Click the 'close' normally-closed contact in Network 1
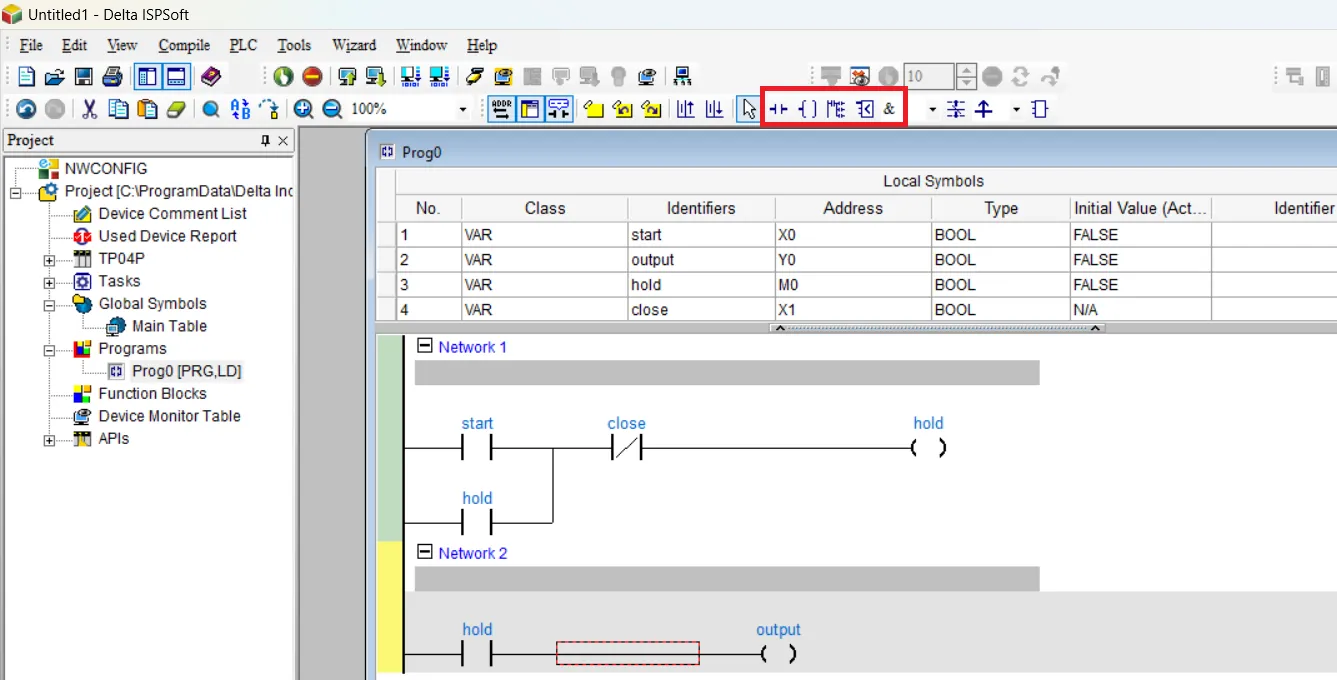Image resolution: width=1337 pixels, height=680 pixels. pyautogui.click(x=626, y=448)
